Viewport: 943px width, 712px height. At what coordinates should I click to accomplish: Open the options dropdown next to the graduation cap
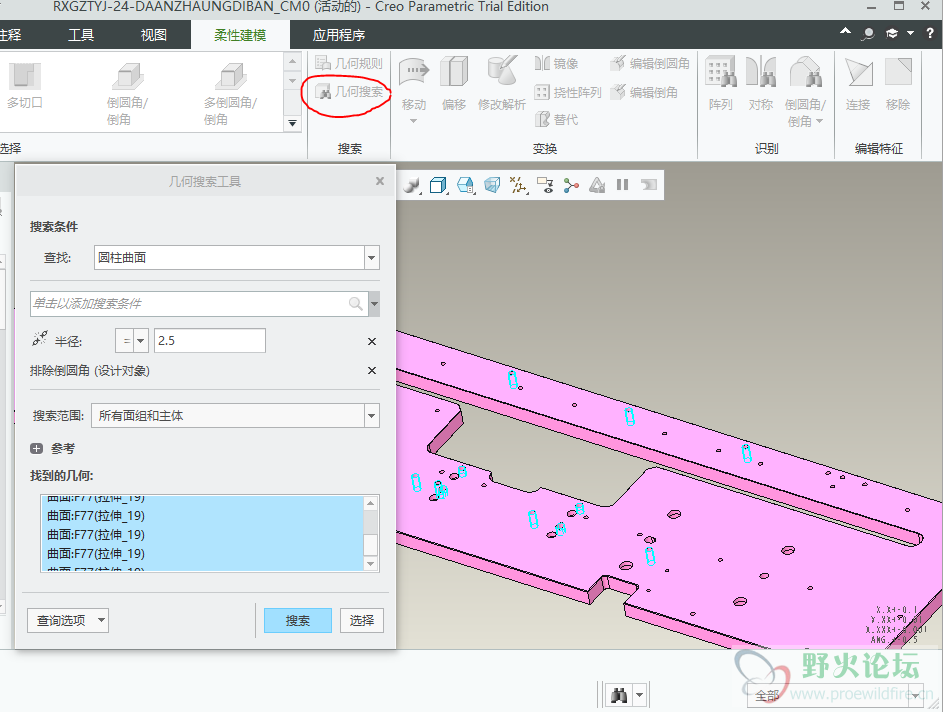pos(911,34)
